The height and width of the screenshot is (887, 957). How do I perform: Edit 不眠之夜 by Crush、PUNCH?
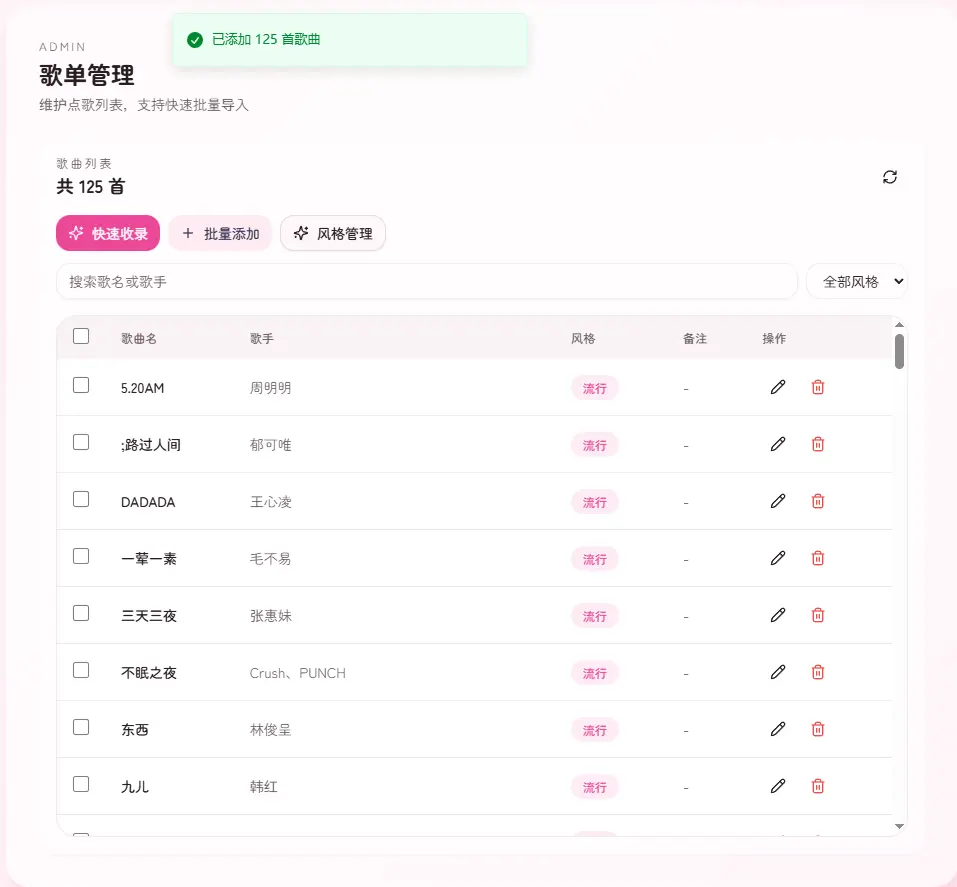[x=777, y=672]
